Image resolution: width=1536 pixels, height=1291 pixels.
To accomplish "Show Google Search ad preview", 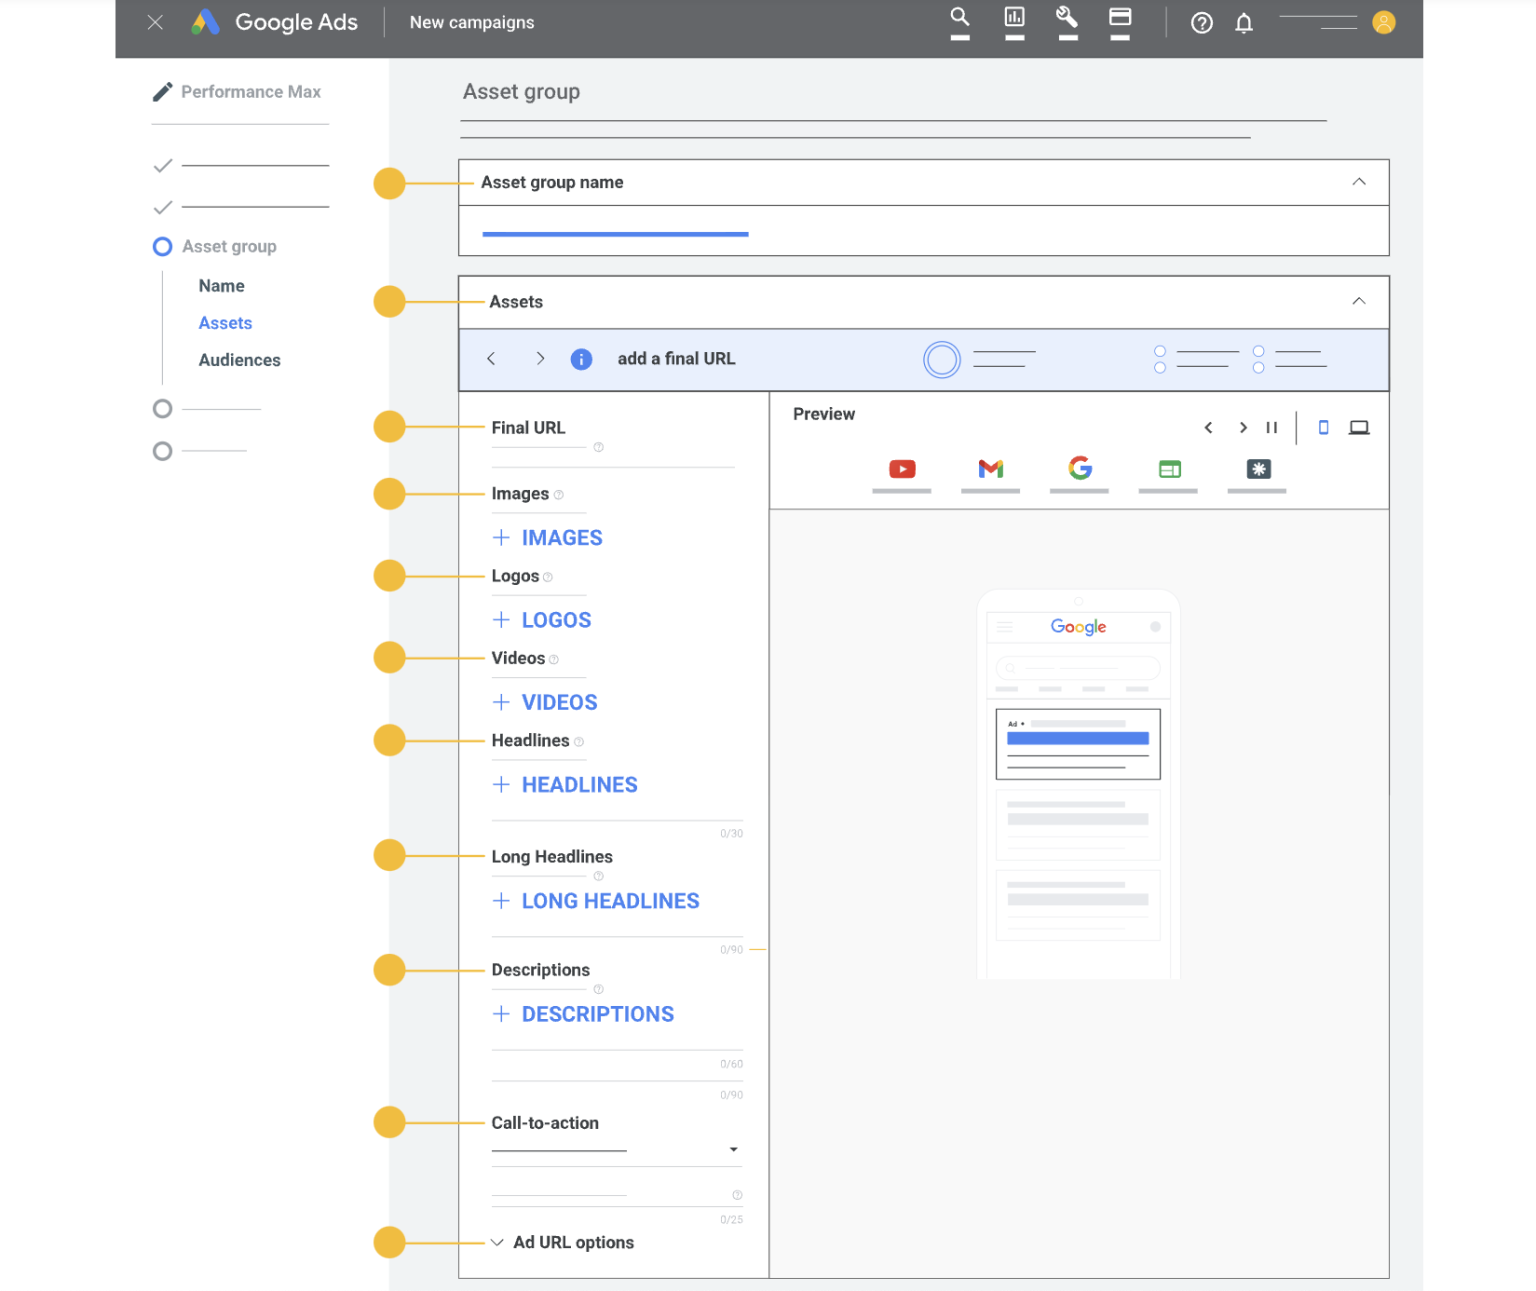I will [1079, 468].
